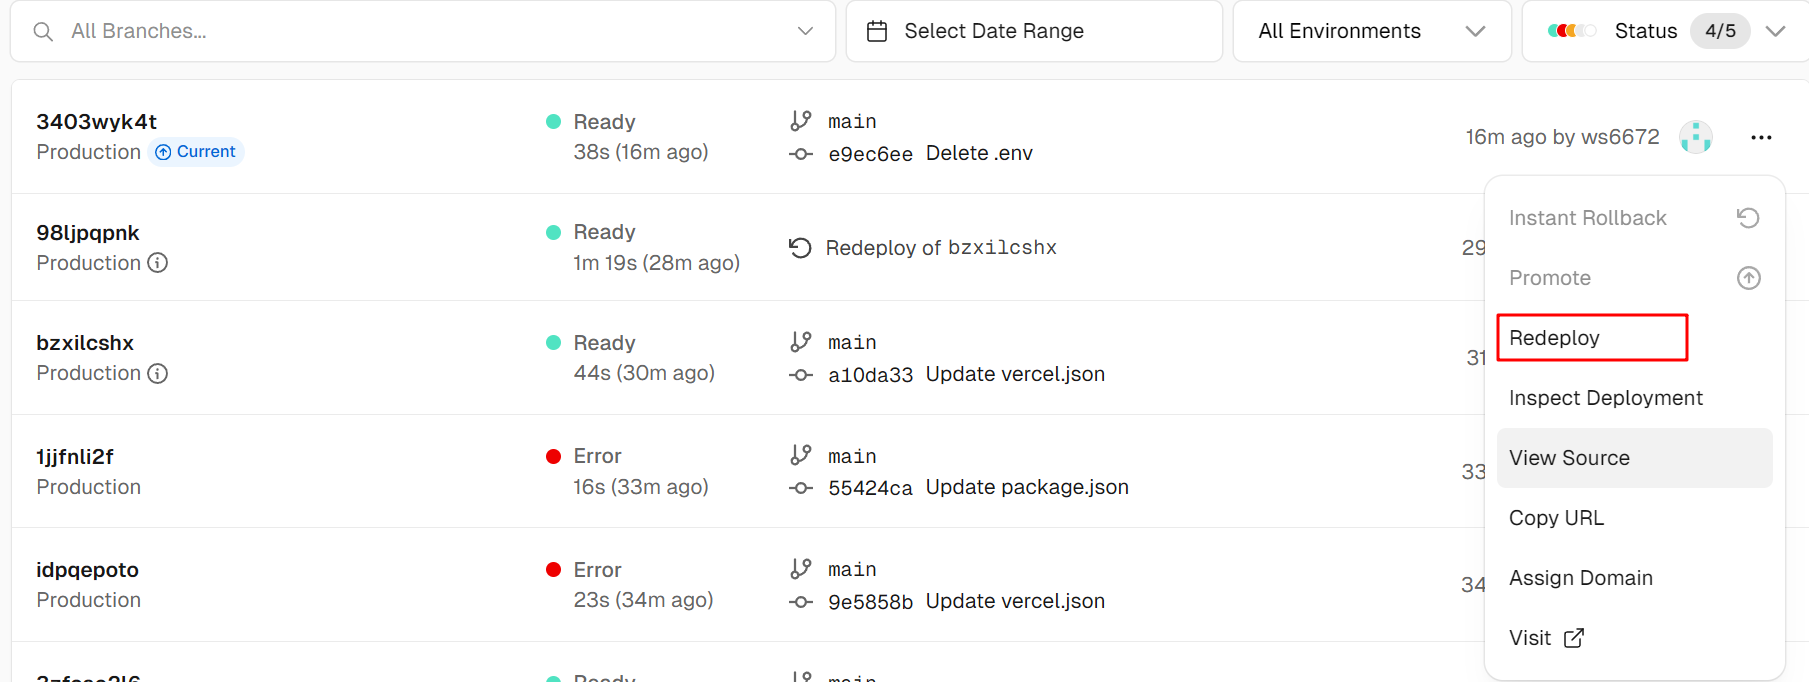Click the info icon next to 98ljpqpnk Production
The width and height of the screenshot is (1809, 682).
[x=158, y=263]
